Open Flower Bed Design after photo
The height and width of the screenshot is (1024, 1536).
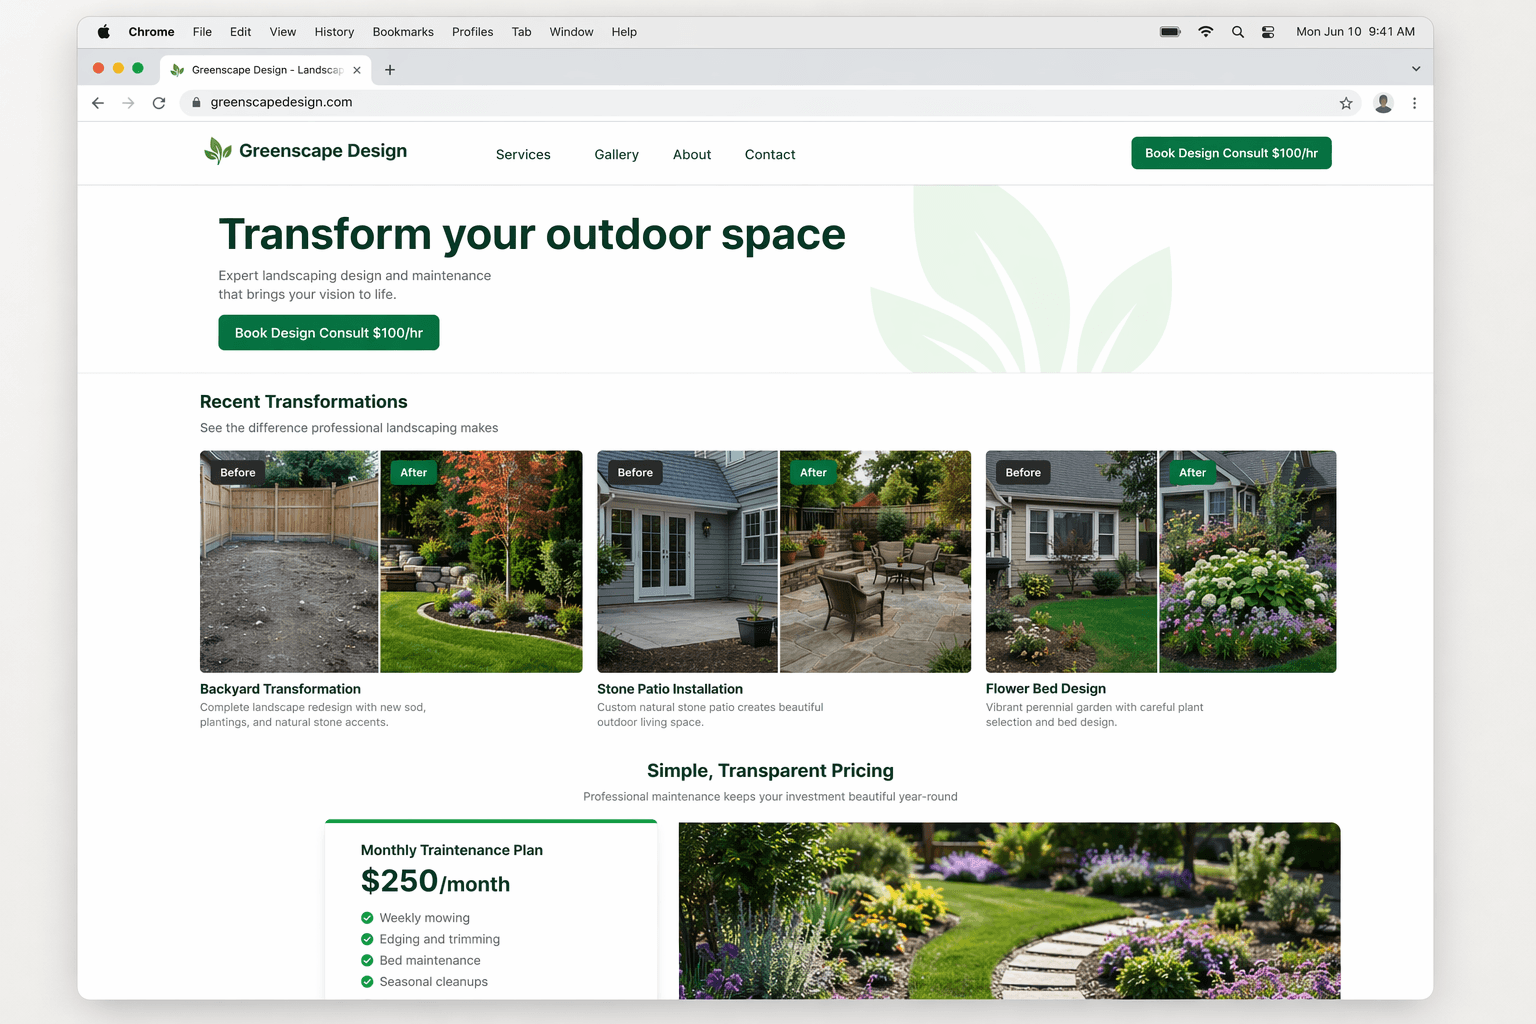click(x=1248, y=561)
